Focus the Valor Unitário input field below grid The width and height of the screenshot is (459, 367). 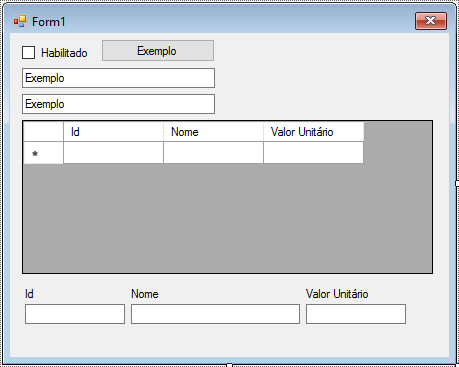356,314
